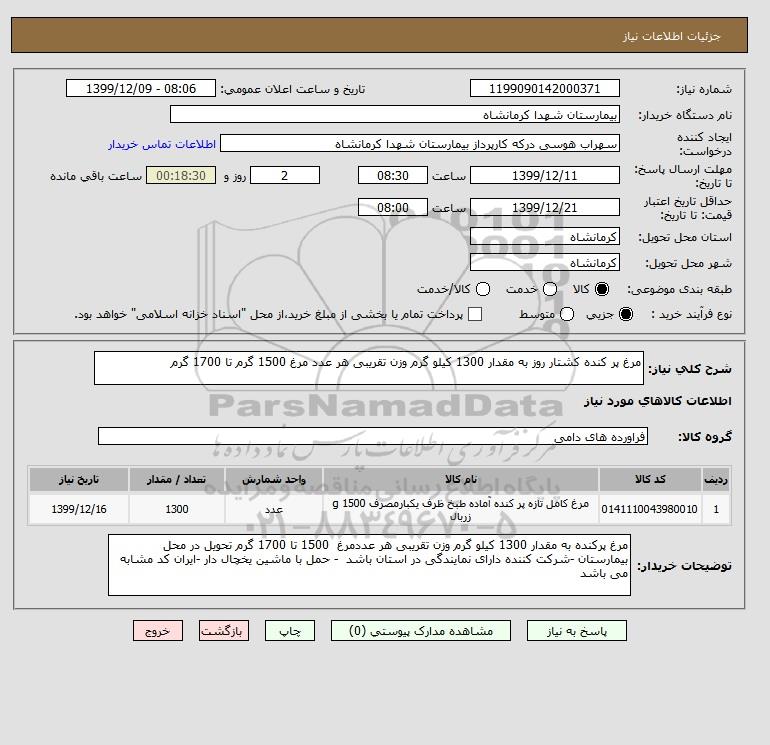Click the بازگشت back button
This screenshot has height=745, width=770.
(224, 631)
